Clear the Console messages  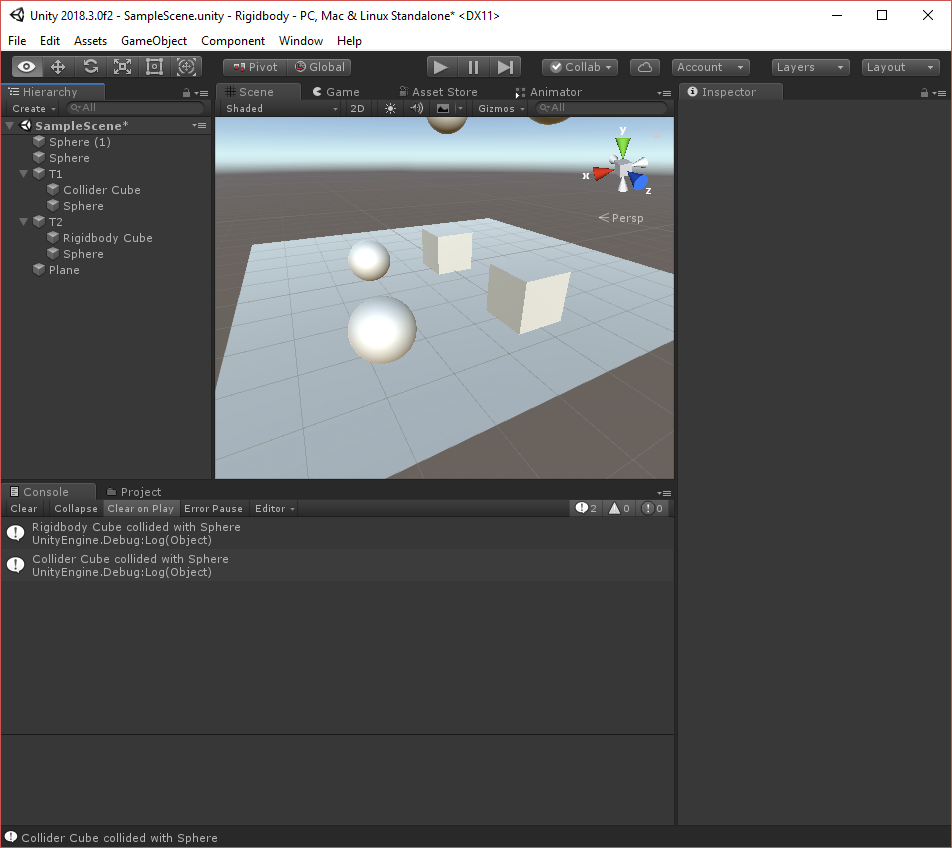coord(23,508)
